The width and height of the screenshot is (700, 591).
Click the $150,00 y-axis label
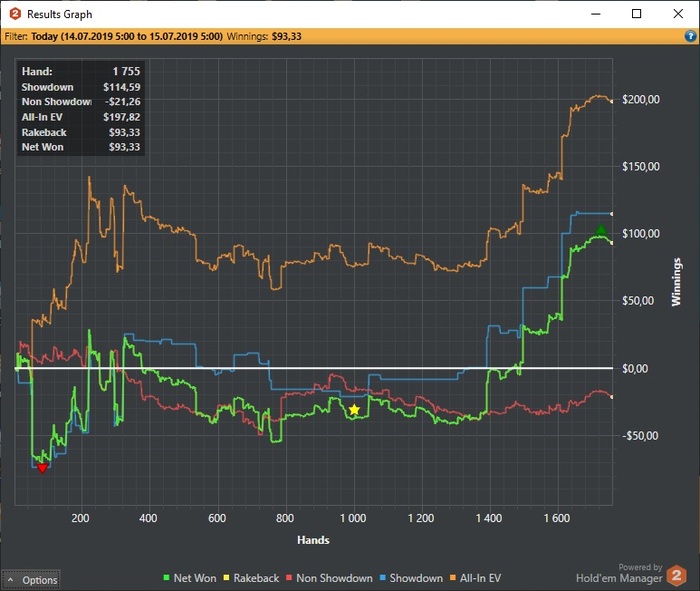click(x=641, y=166)
